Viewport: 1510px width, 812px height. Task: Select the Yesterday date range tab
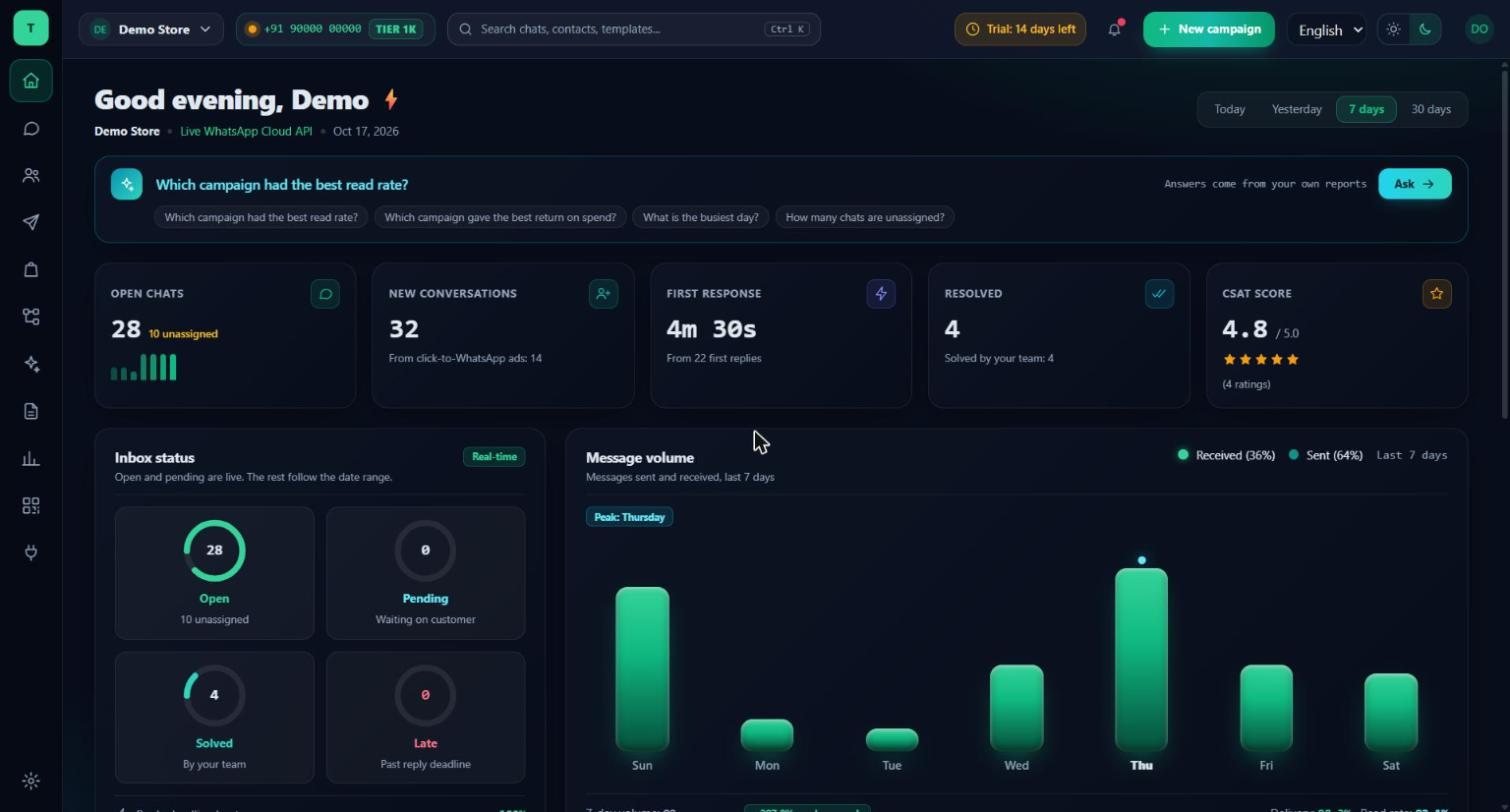pyautogui.click(x=1296, y=109)
